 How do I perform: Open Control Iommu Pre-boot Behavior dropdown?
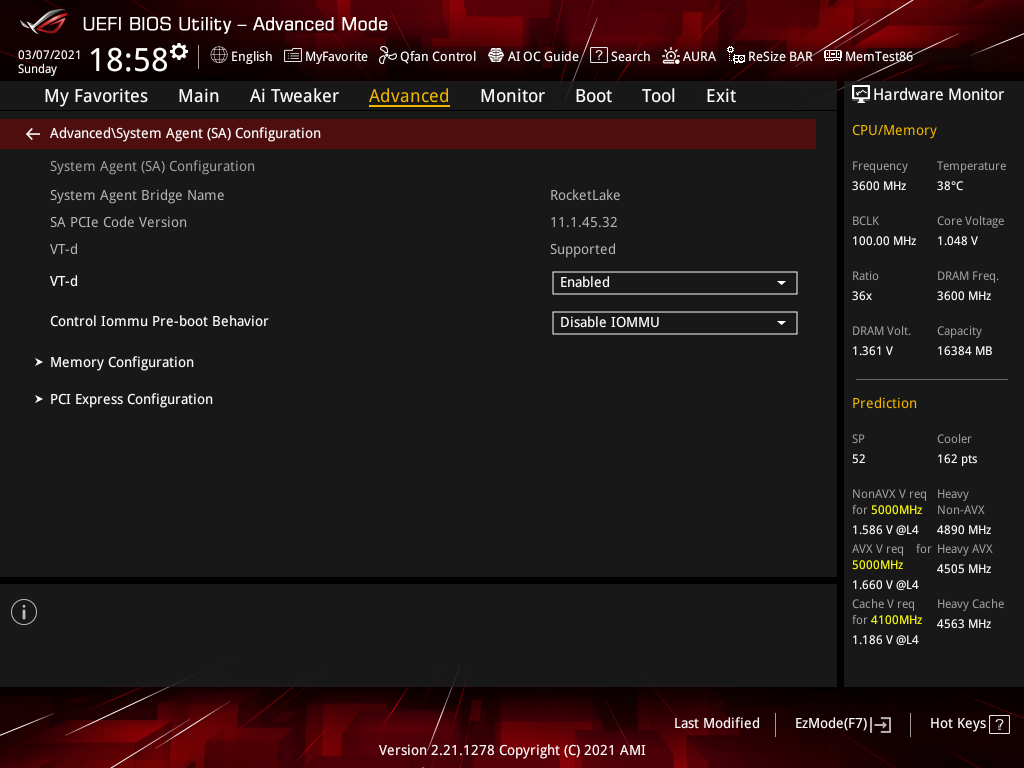pyautogui.click(x=675, y=323)
